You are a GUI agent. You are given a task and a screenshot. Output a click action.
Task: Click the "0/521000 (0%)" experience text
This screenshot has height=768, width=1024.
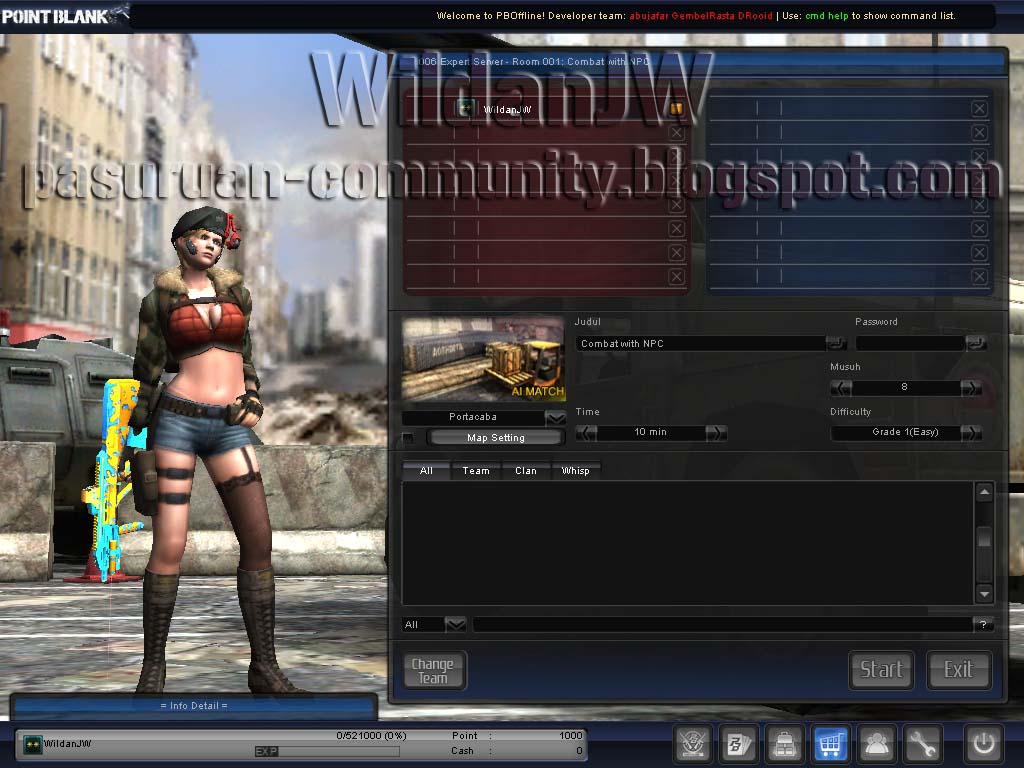coord(371,736)
